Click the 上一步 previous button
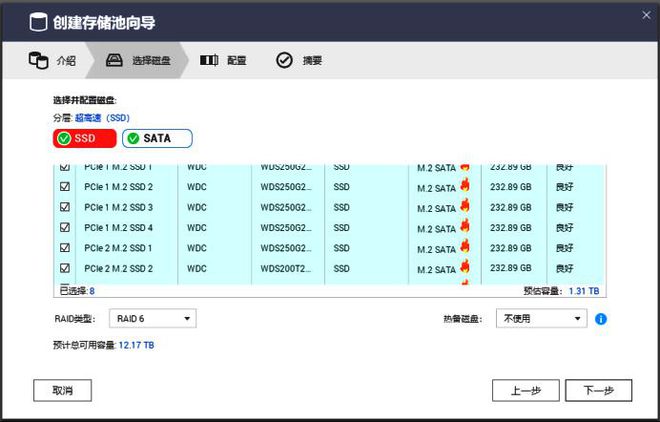 point(526,390)
